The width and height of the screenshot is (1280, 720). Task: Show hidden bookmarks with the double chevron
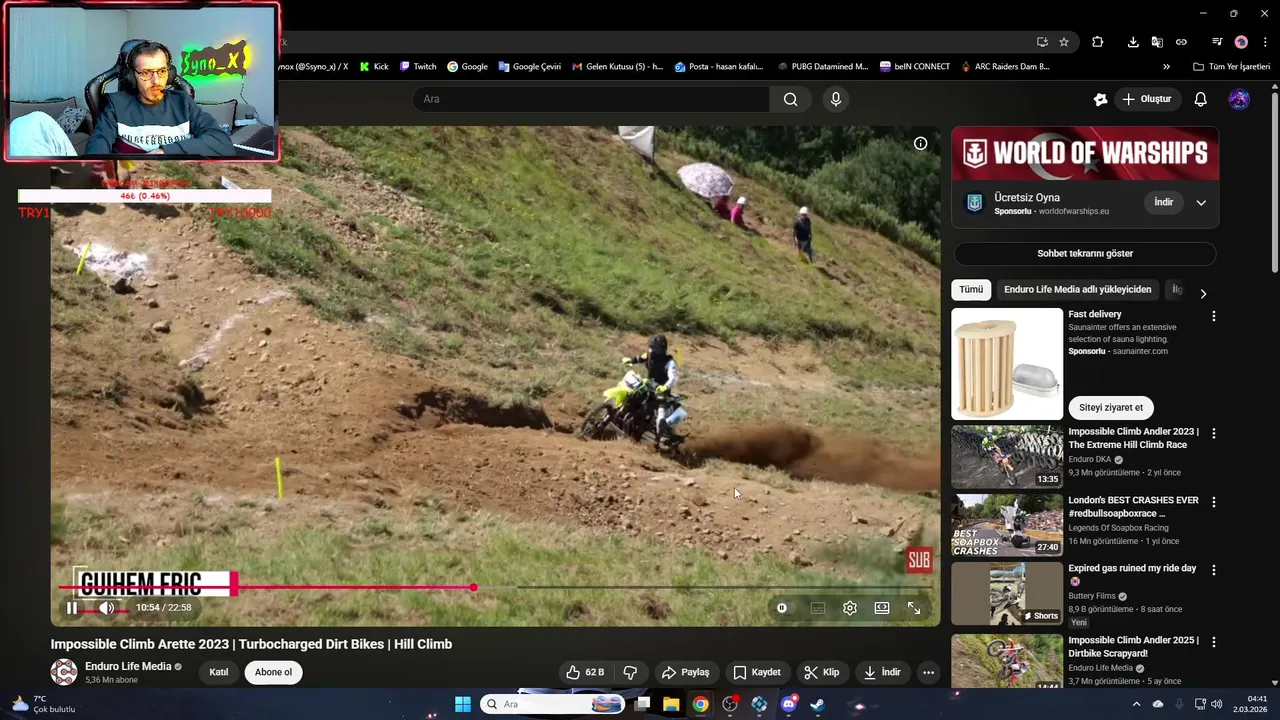click(x=1166, y=67)
